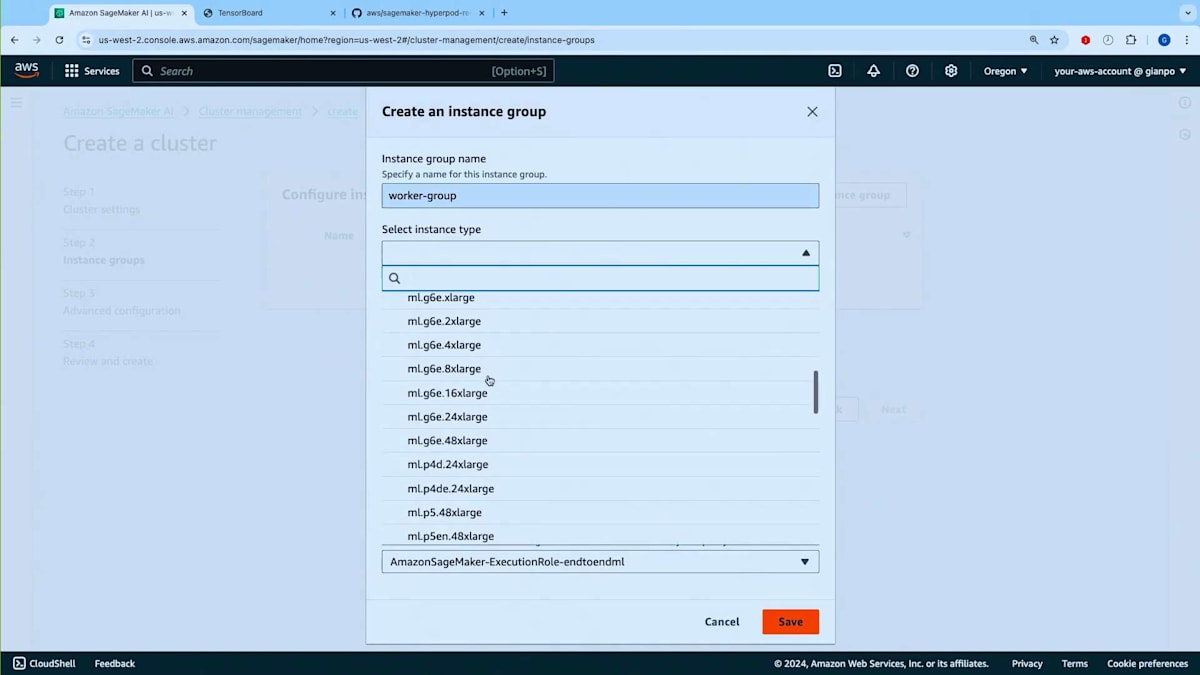Open the execution role dropdown
1200x675 pixels.
coord(600,562)
